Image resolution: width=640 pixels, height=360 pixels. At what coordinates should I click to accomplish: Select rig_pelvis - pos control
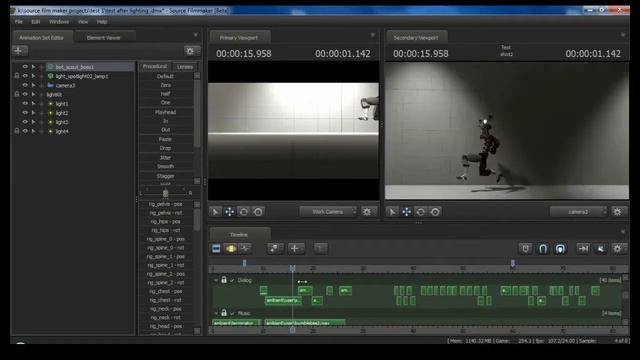coord(165,204)
